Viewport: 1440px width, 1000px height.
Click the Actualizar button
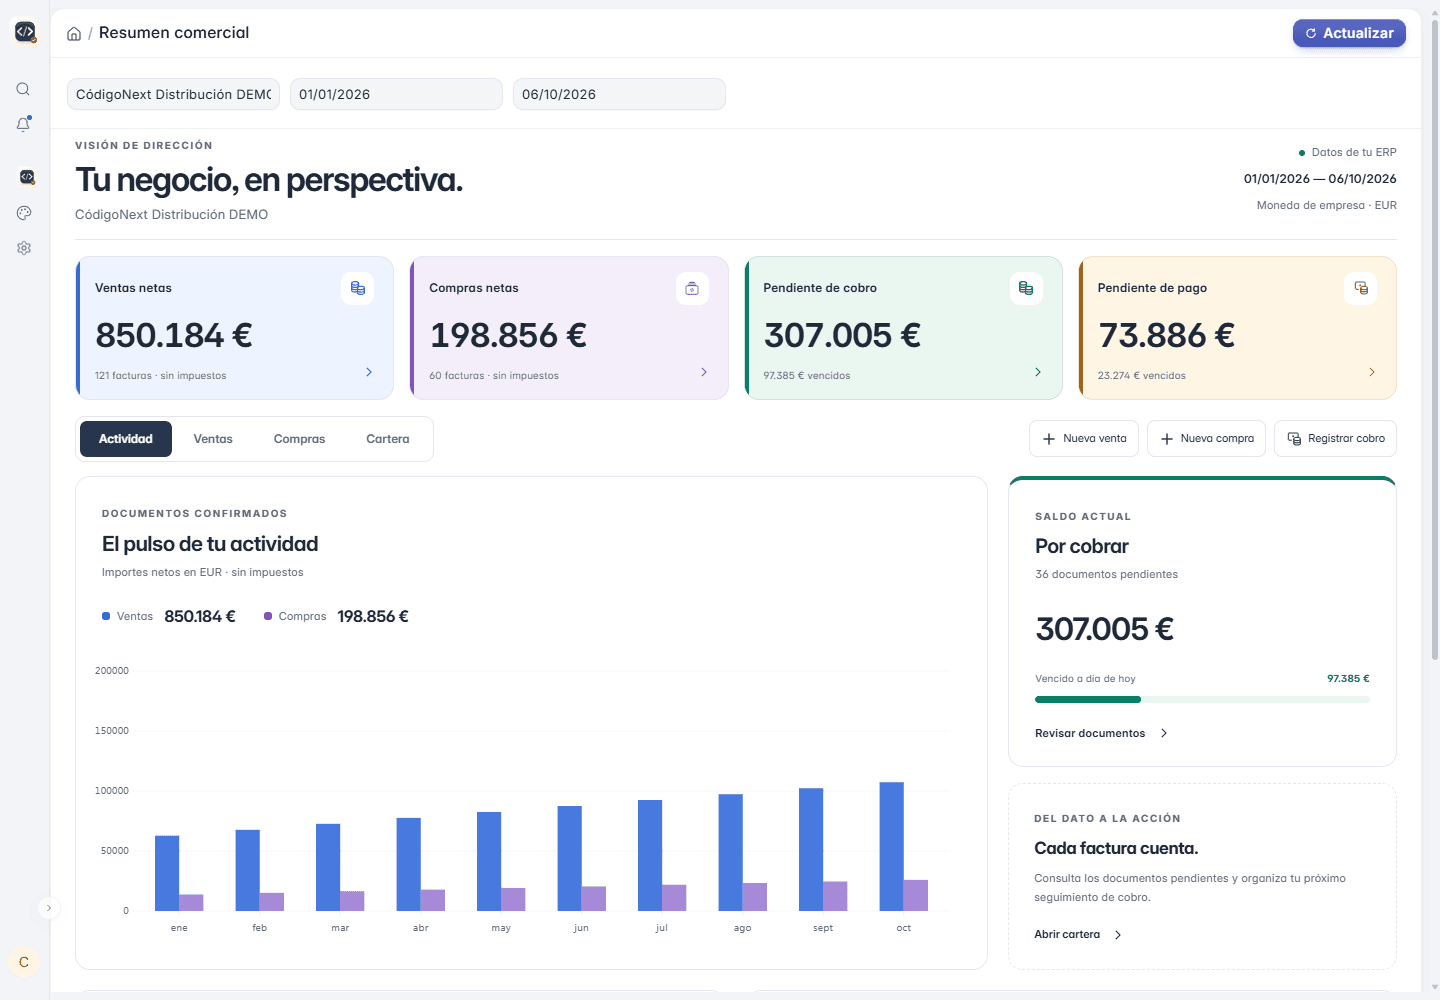point(1349,33)
